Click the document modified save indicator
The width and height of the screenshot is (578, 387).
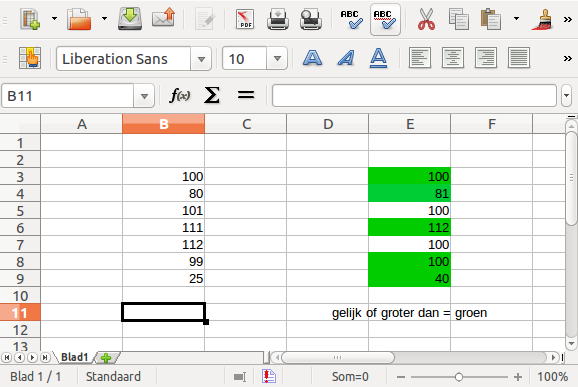(269, 376)
